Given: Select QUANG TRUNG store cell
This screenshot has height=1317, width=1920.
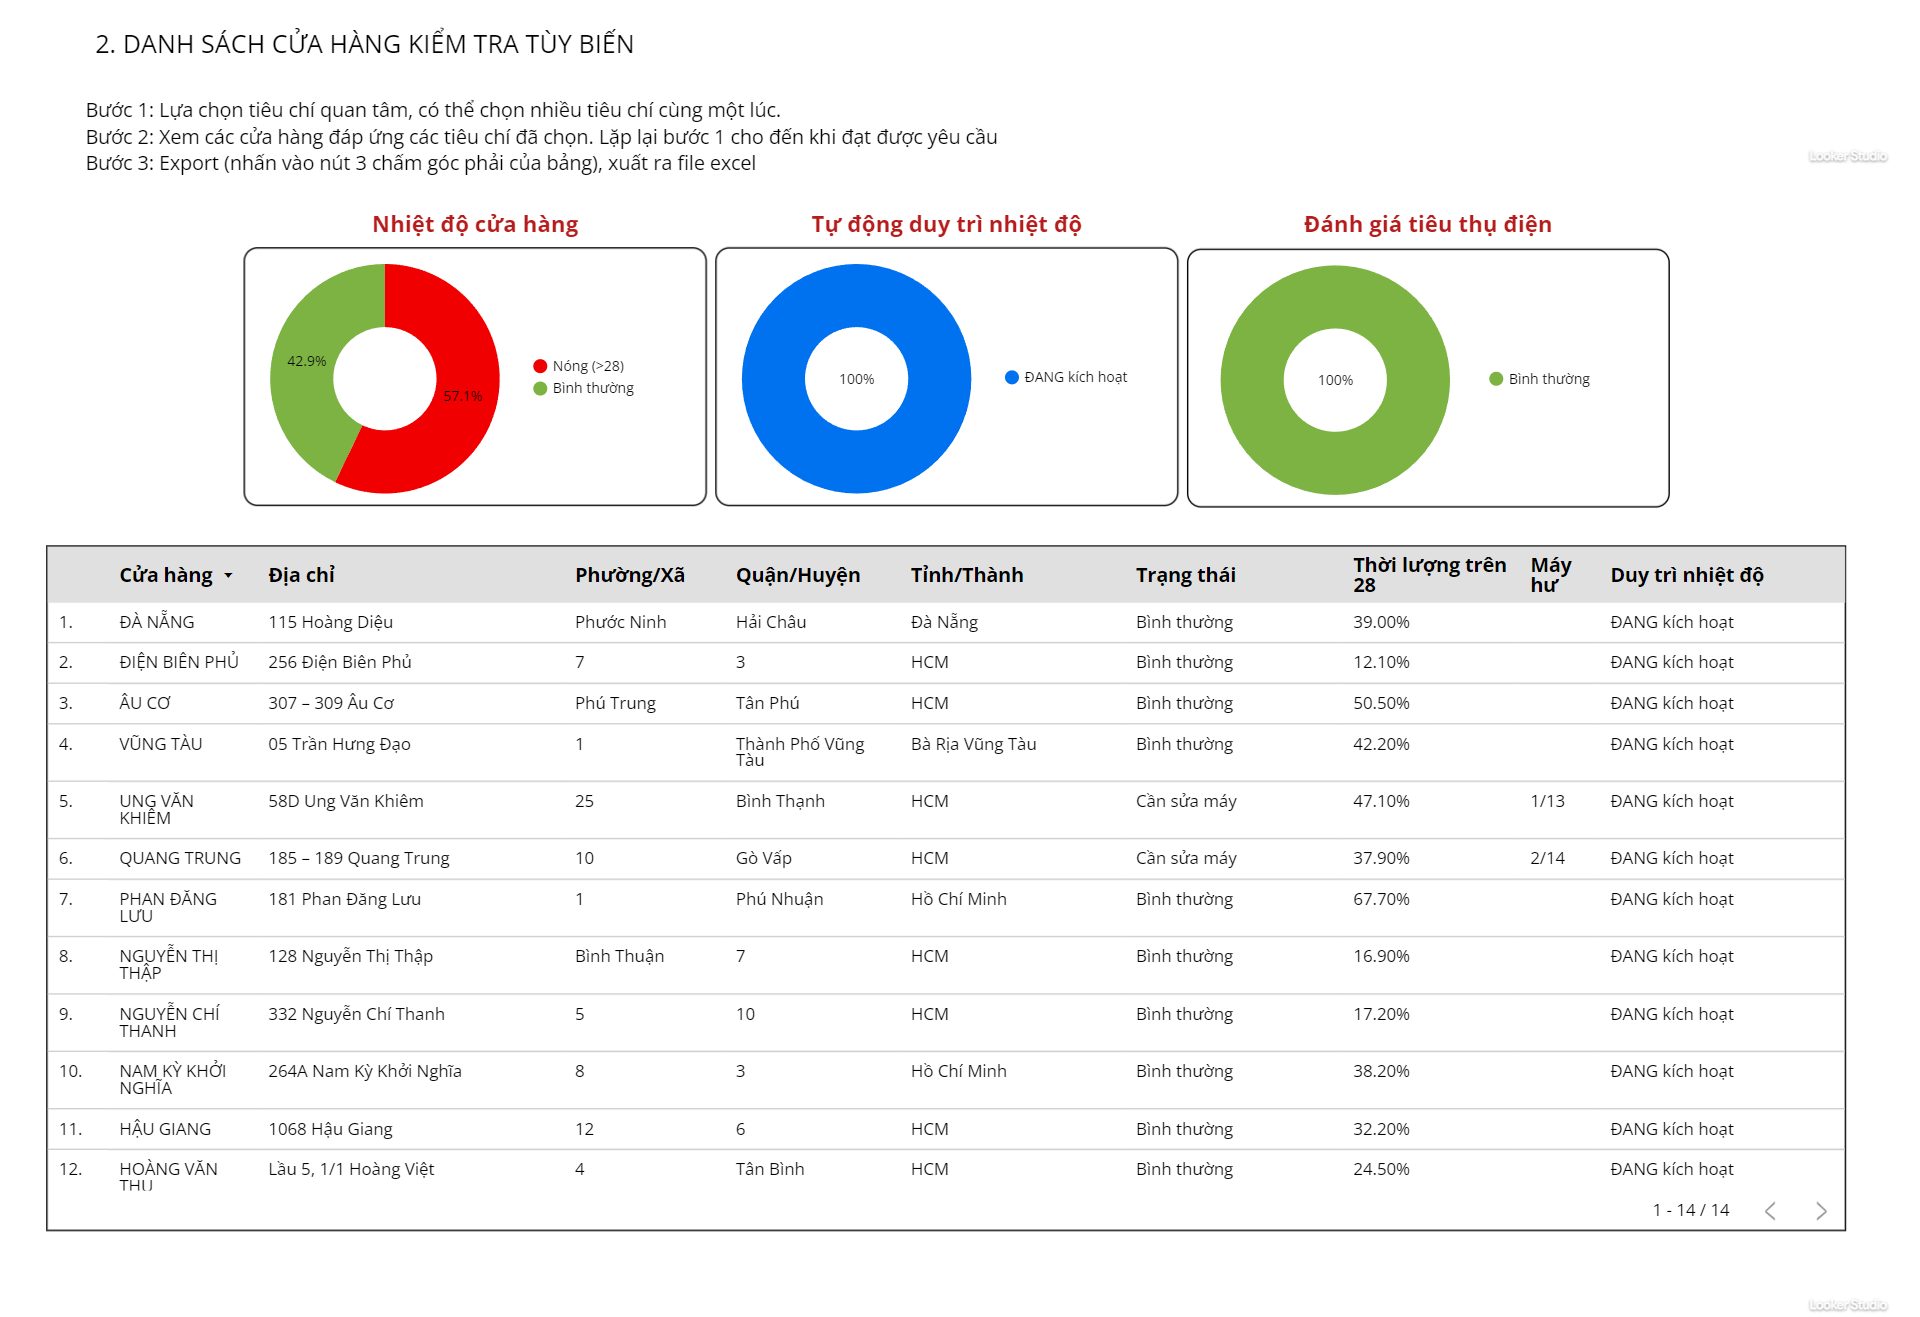Looking at the screenshot, I should (180, 858).
